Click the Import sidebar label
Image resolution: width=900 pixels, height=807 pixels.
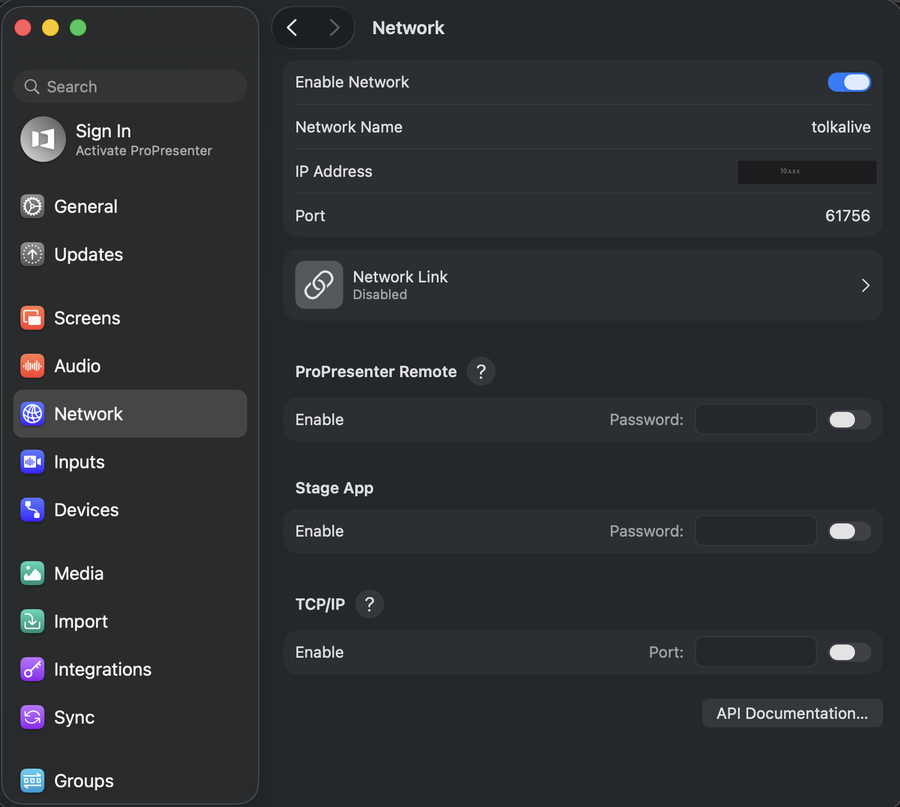(81, 621)
